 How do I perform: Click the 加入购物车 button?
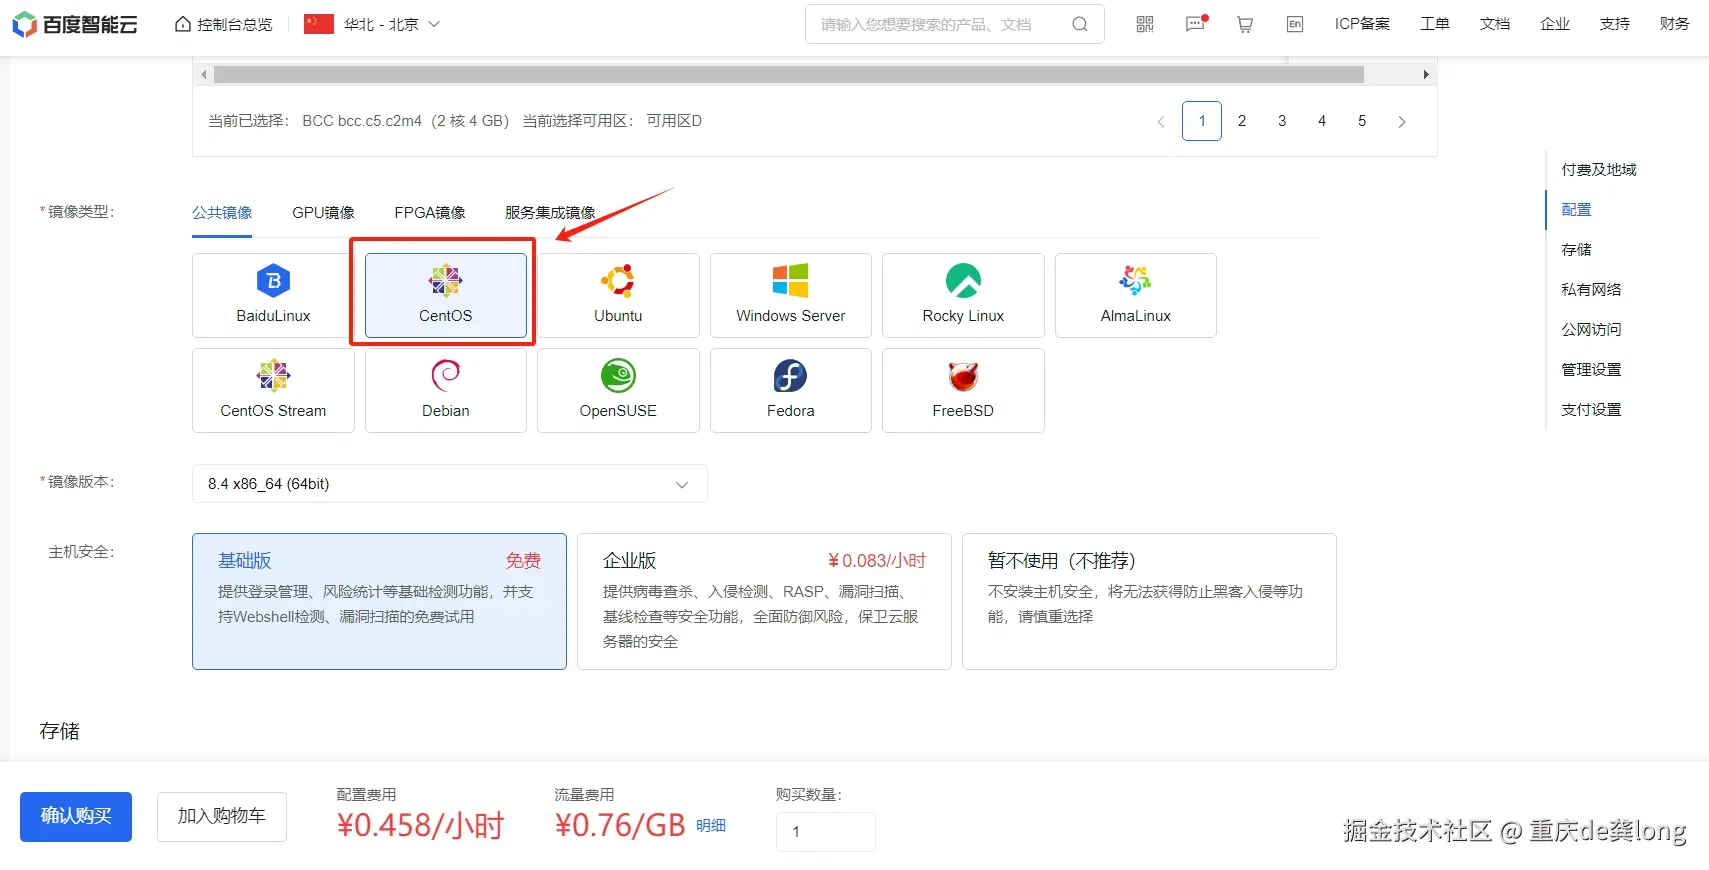pos(222,817)
